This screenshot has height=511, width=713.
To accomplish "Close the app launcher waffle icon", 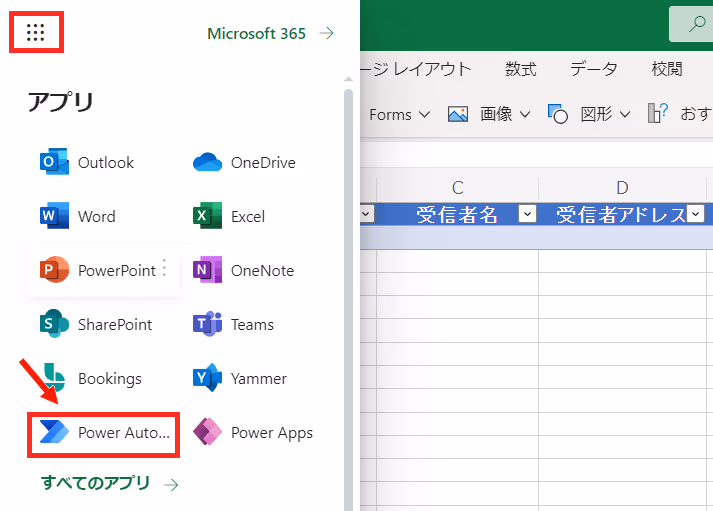I will tap(35, 32).
